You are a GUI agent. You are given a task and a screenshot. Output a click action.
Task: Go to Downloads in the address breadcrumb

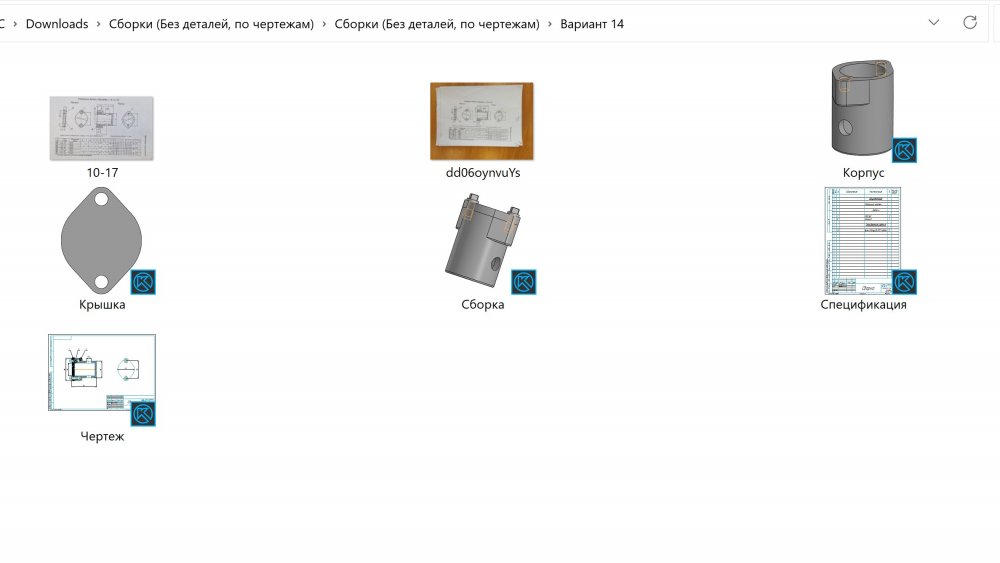click(57, 24)
